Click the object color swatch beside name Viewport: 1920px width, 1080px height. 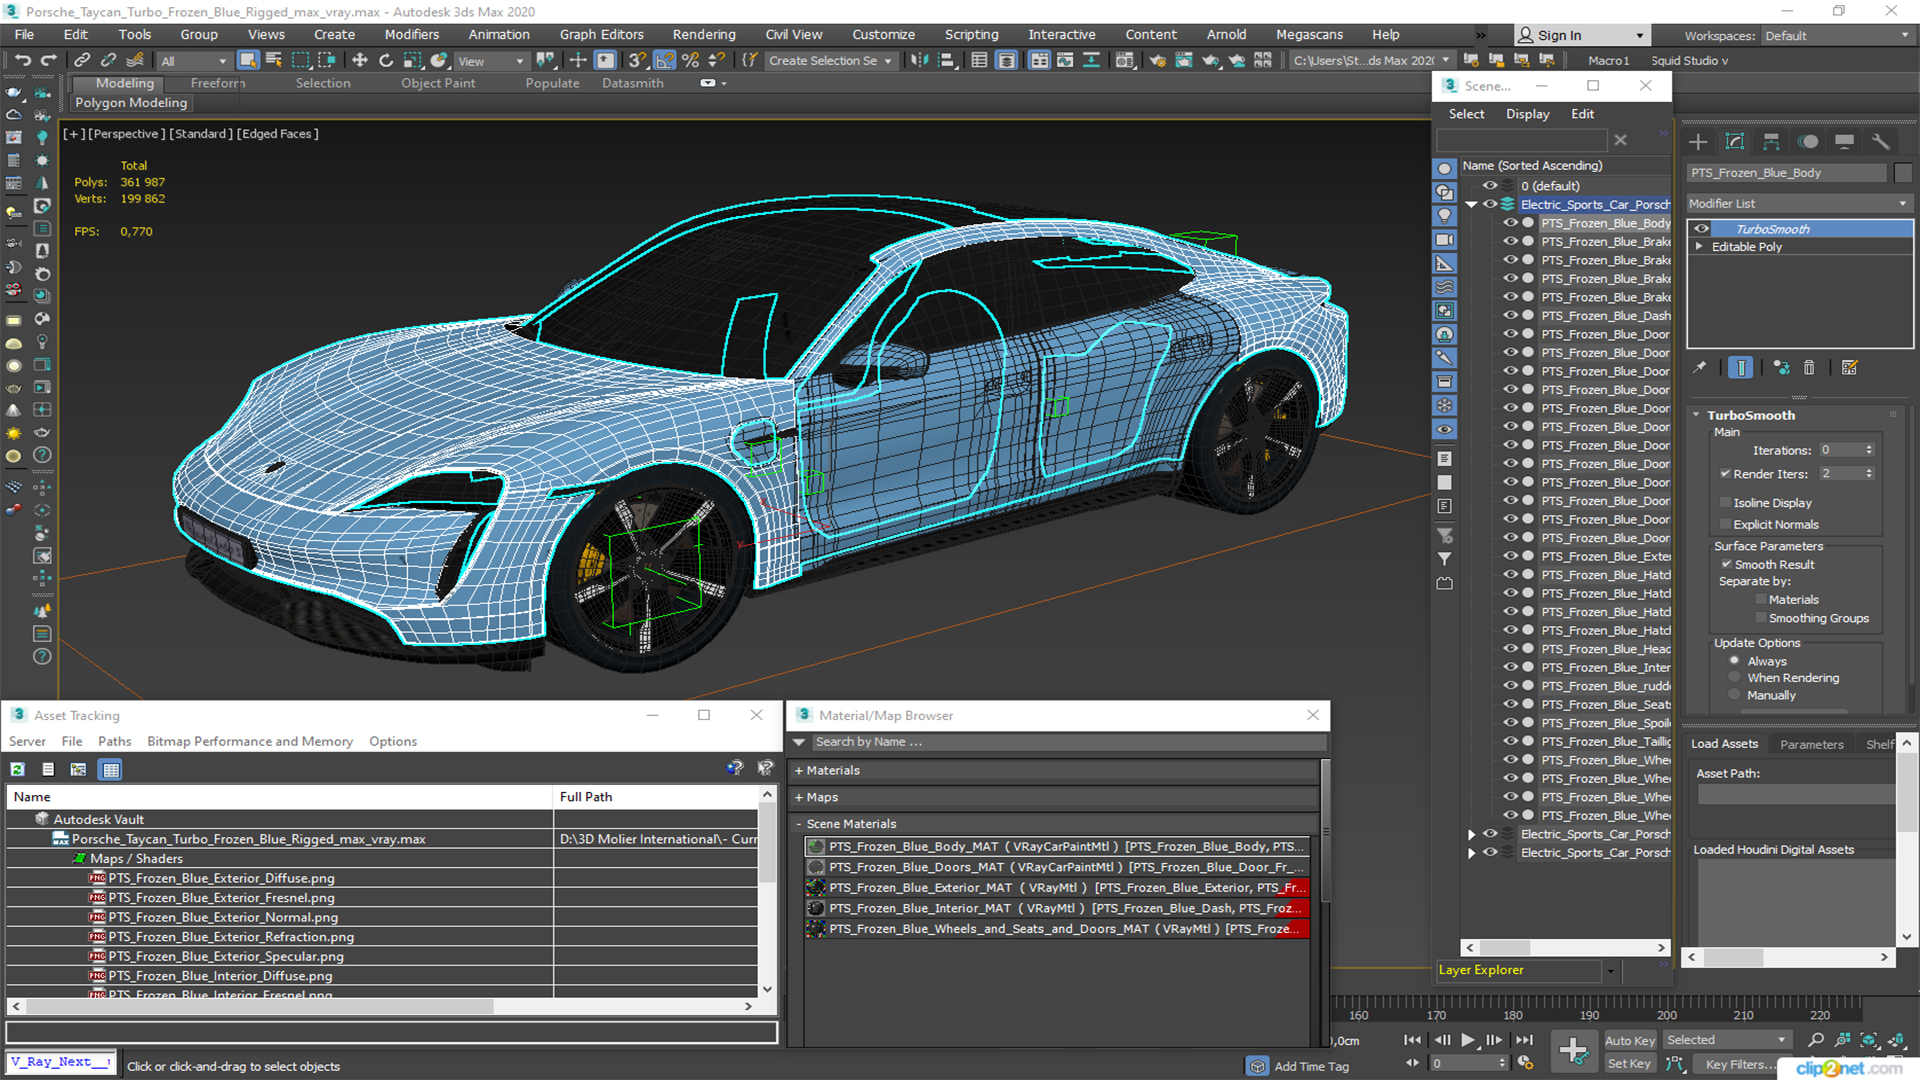(1903, 173)
